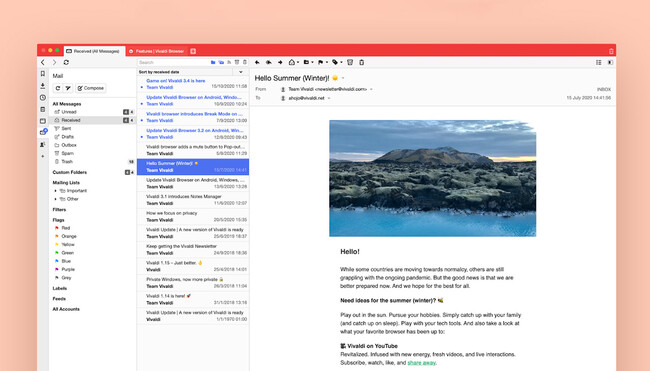Reply to the message

pyautogui.click(x=257, y=62)
